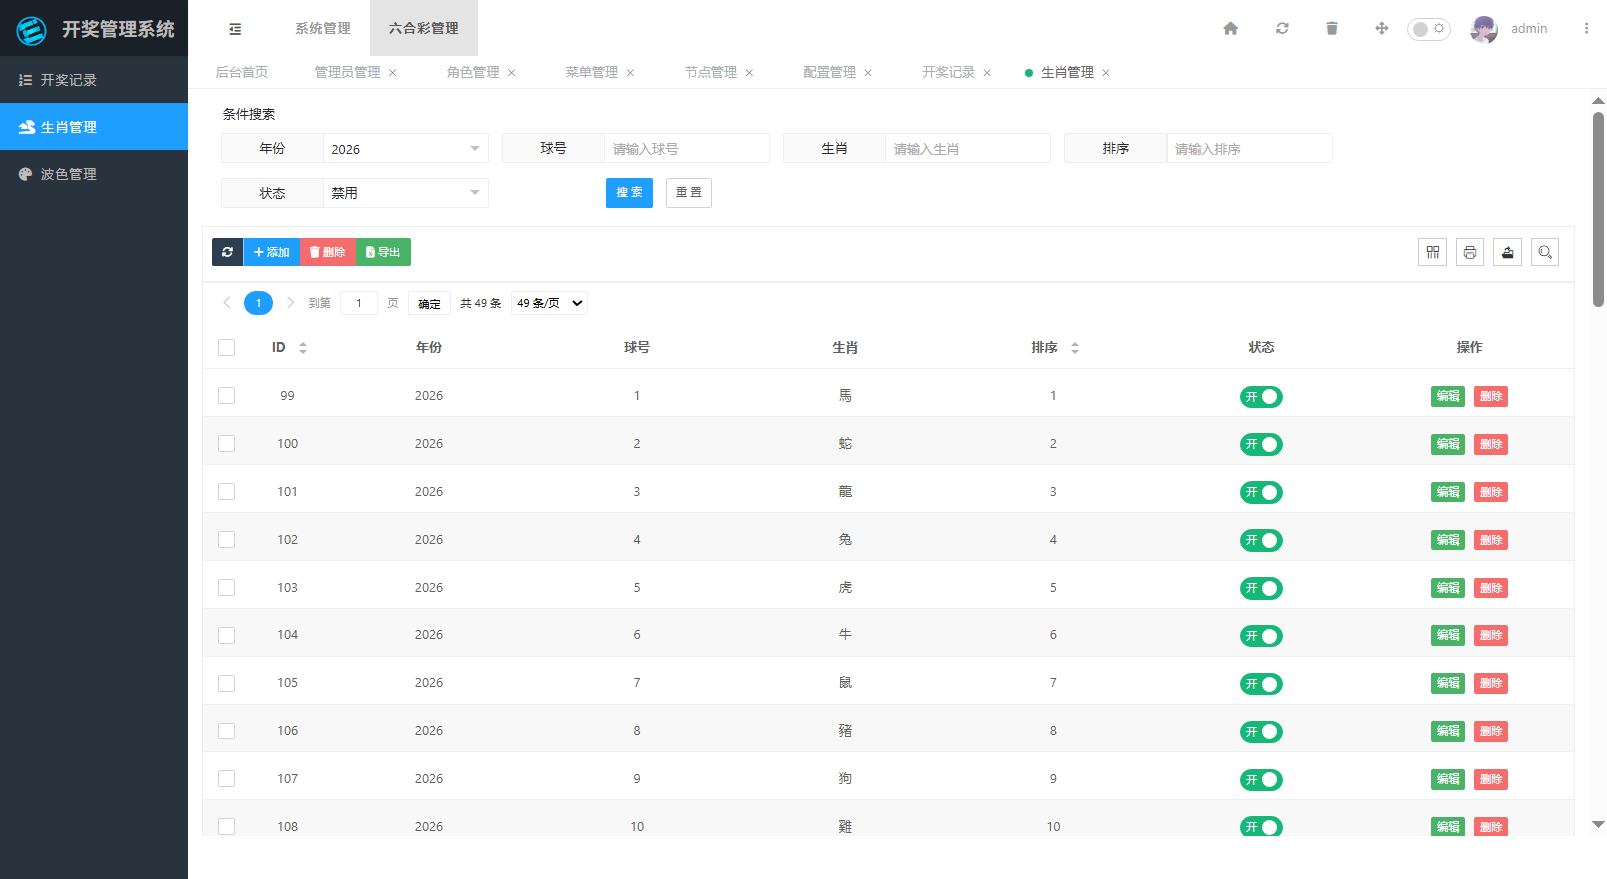
Task: Close the 菜单管理 tab
Action: coord(630,73)
